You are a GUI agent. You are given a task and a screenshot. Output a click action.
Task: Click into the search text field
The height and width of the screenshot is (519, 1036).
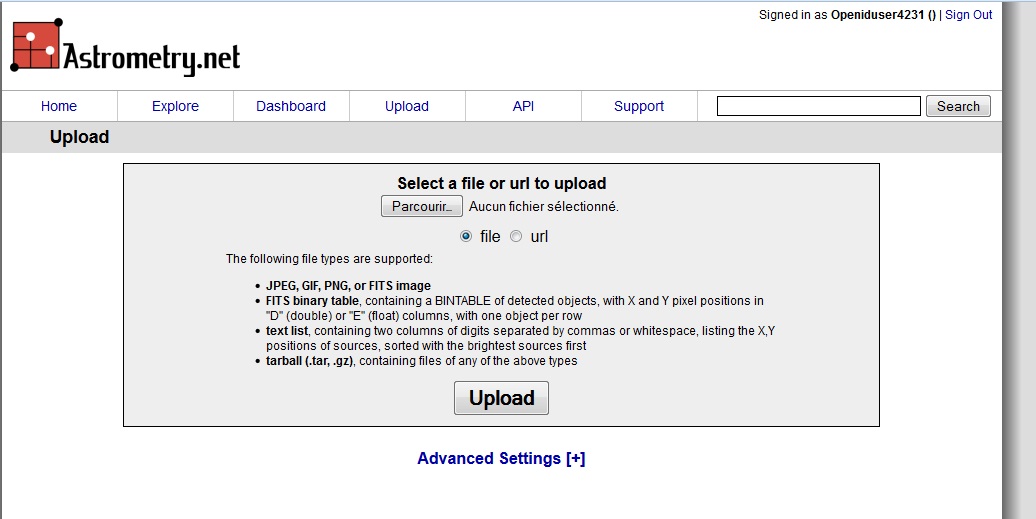[x=819, y=106]
